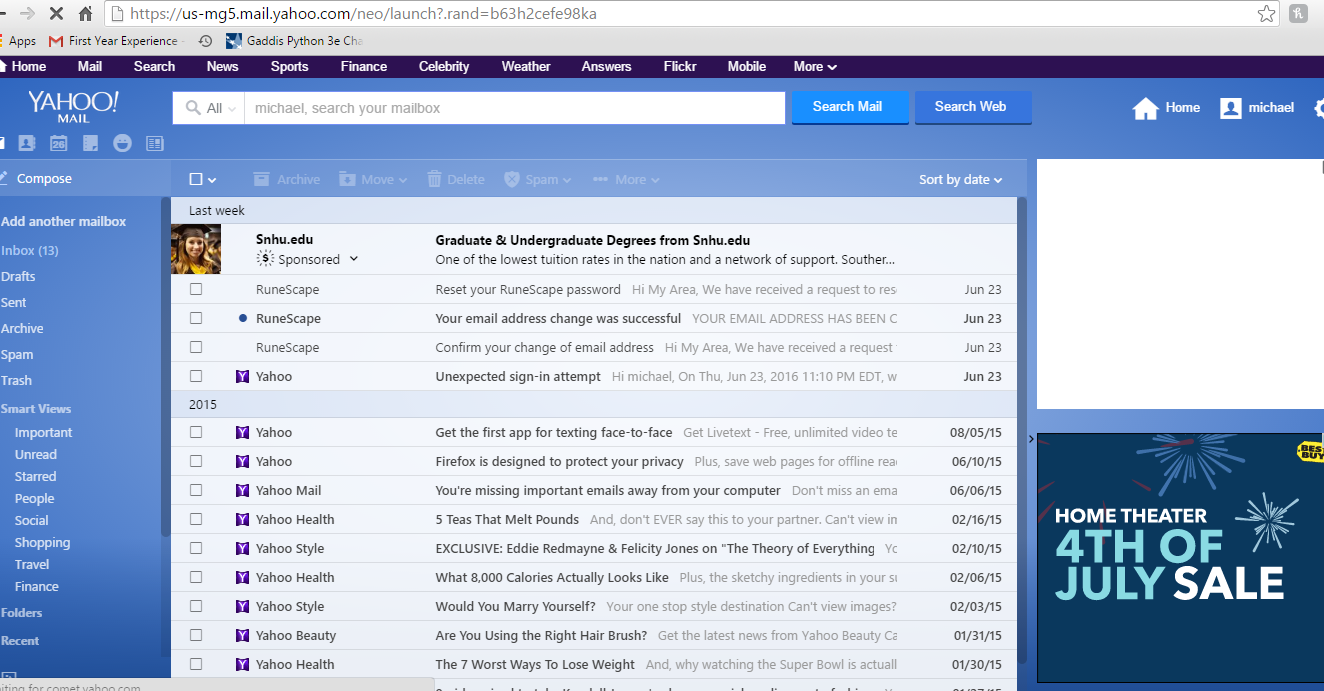Open the More menu in Yahoo navigation
Image resolution: width=1324 pixels, height=691 pixels.
point(815,66)
